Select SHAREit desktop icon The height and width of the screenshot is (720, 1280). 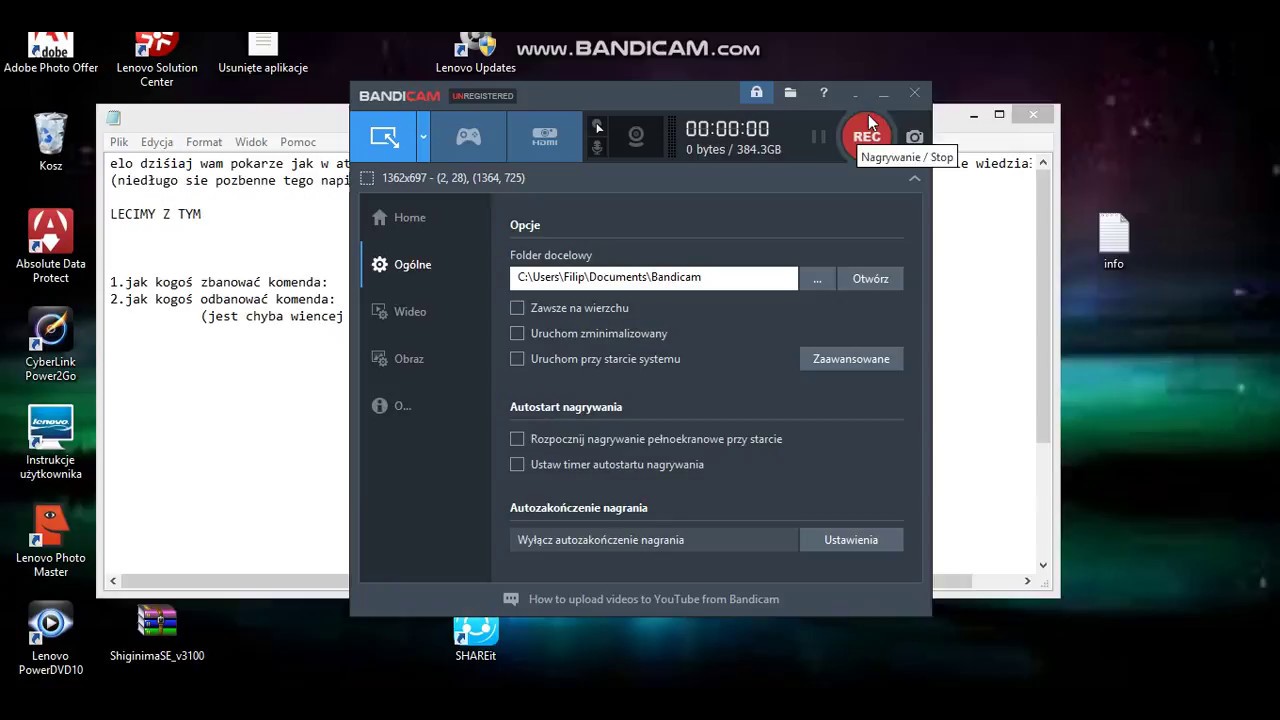pos(476,640)
